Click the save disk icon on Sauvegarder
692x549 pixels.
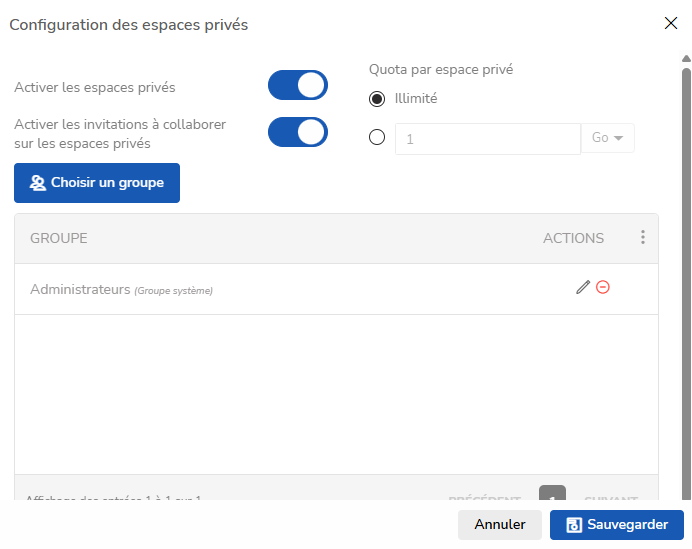(x=574, y=525)
